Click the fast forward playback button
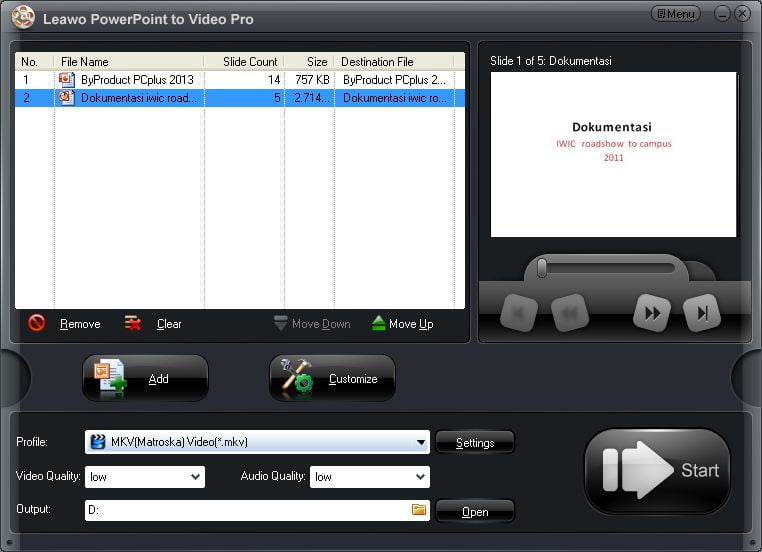762x552 pixels. 652,313
